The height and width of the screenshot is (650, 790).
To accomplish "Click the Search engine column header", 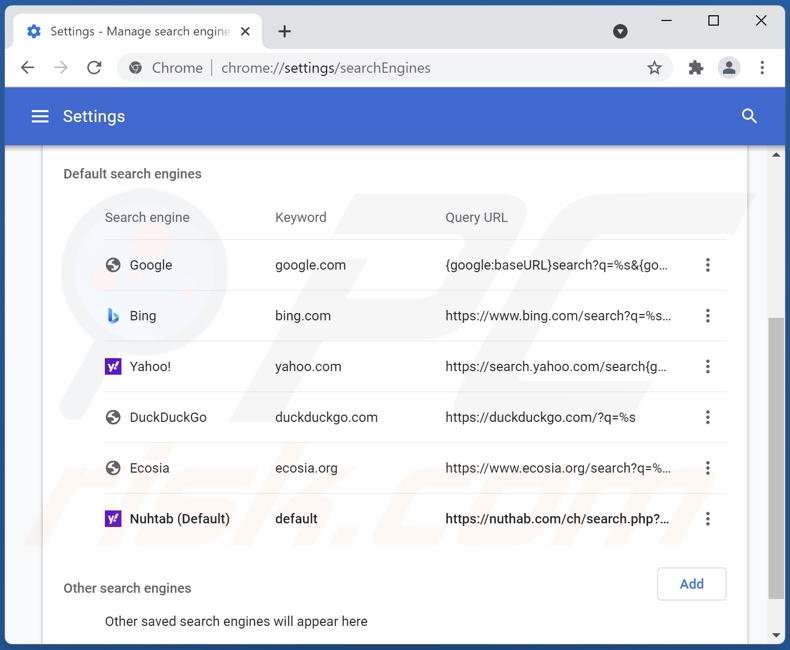I will point(147,217).
